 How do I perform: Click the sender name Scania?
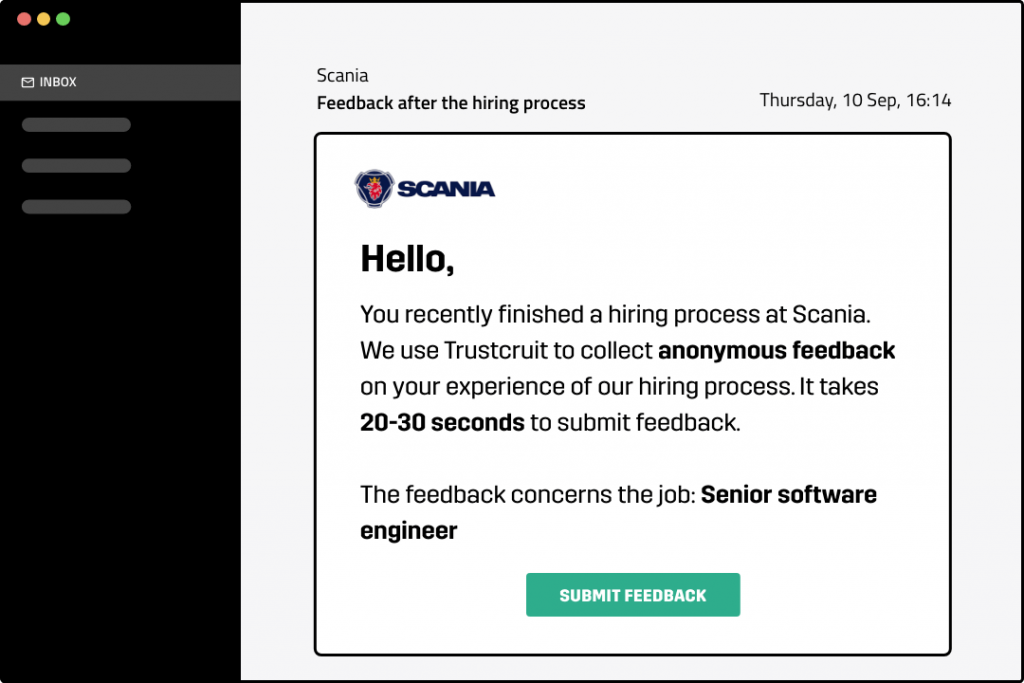pyautogui.click(x=342, y=76)
